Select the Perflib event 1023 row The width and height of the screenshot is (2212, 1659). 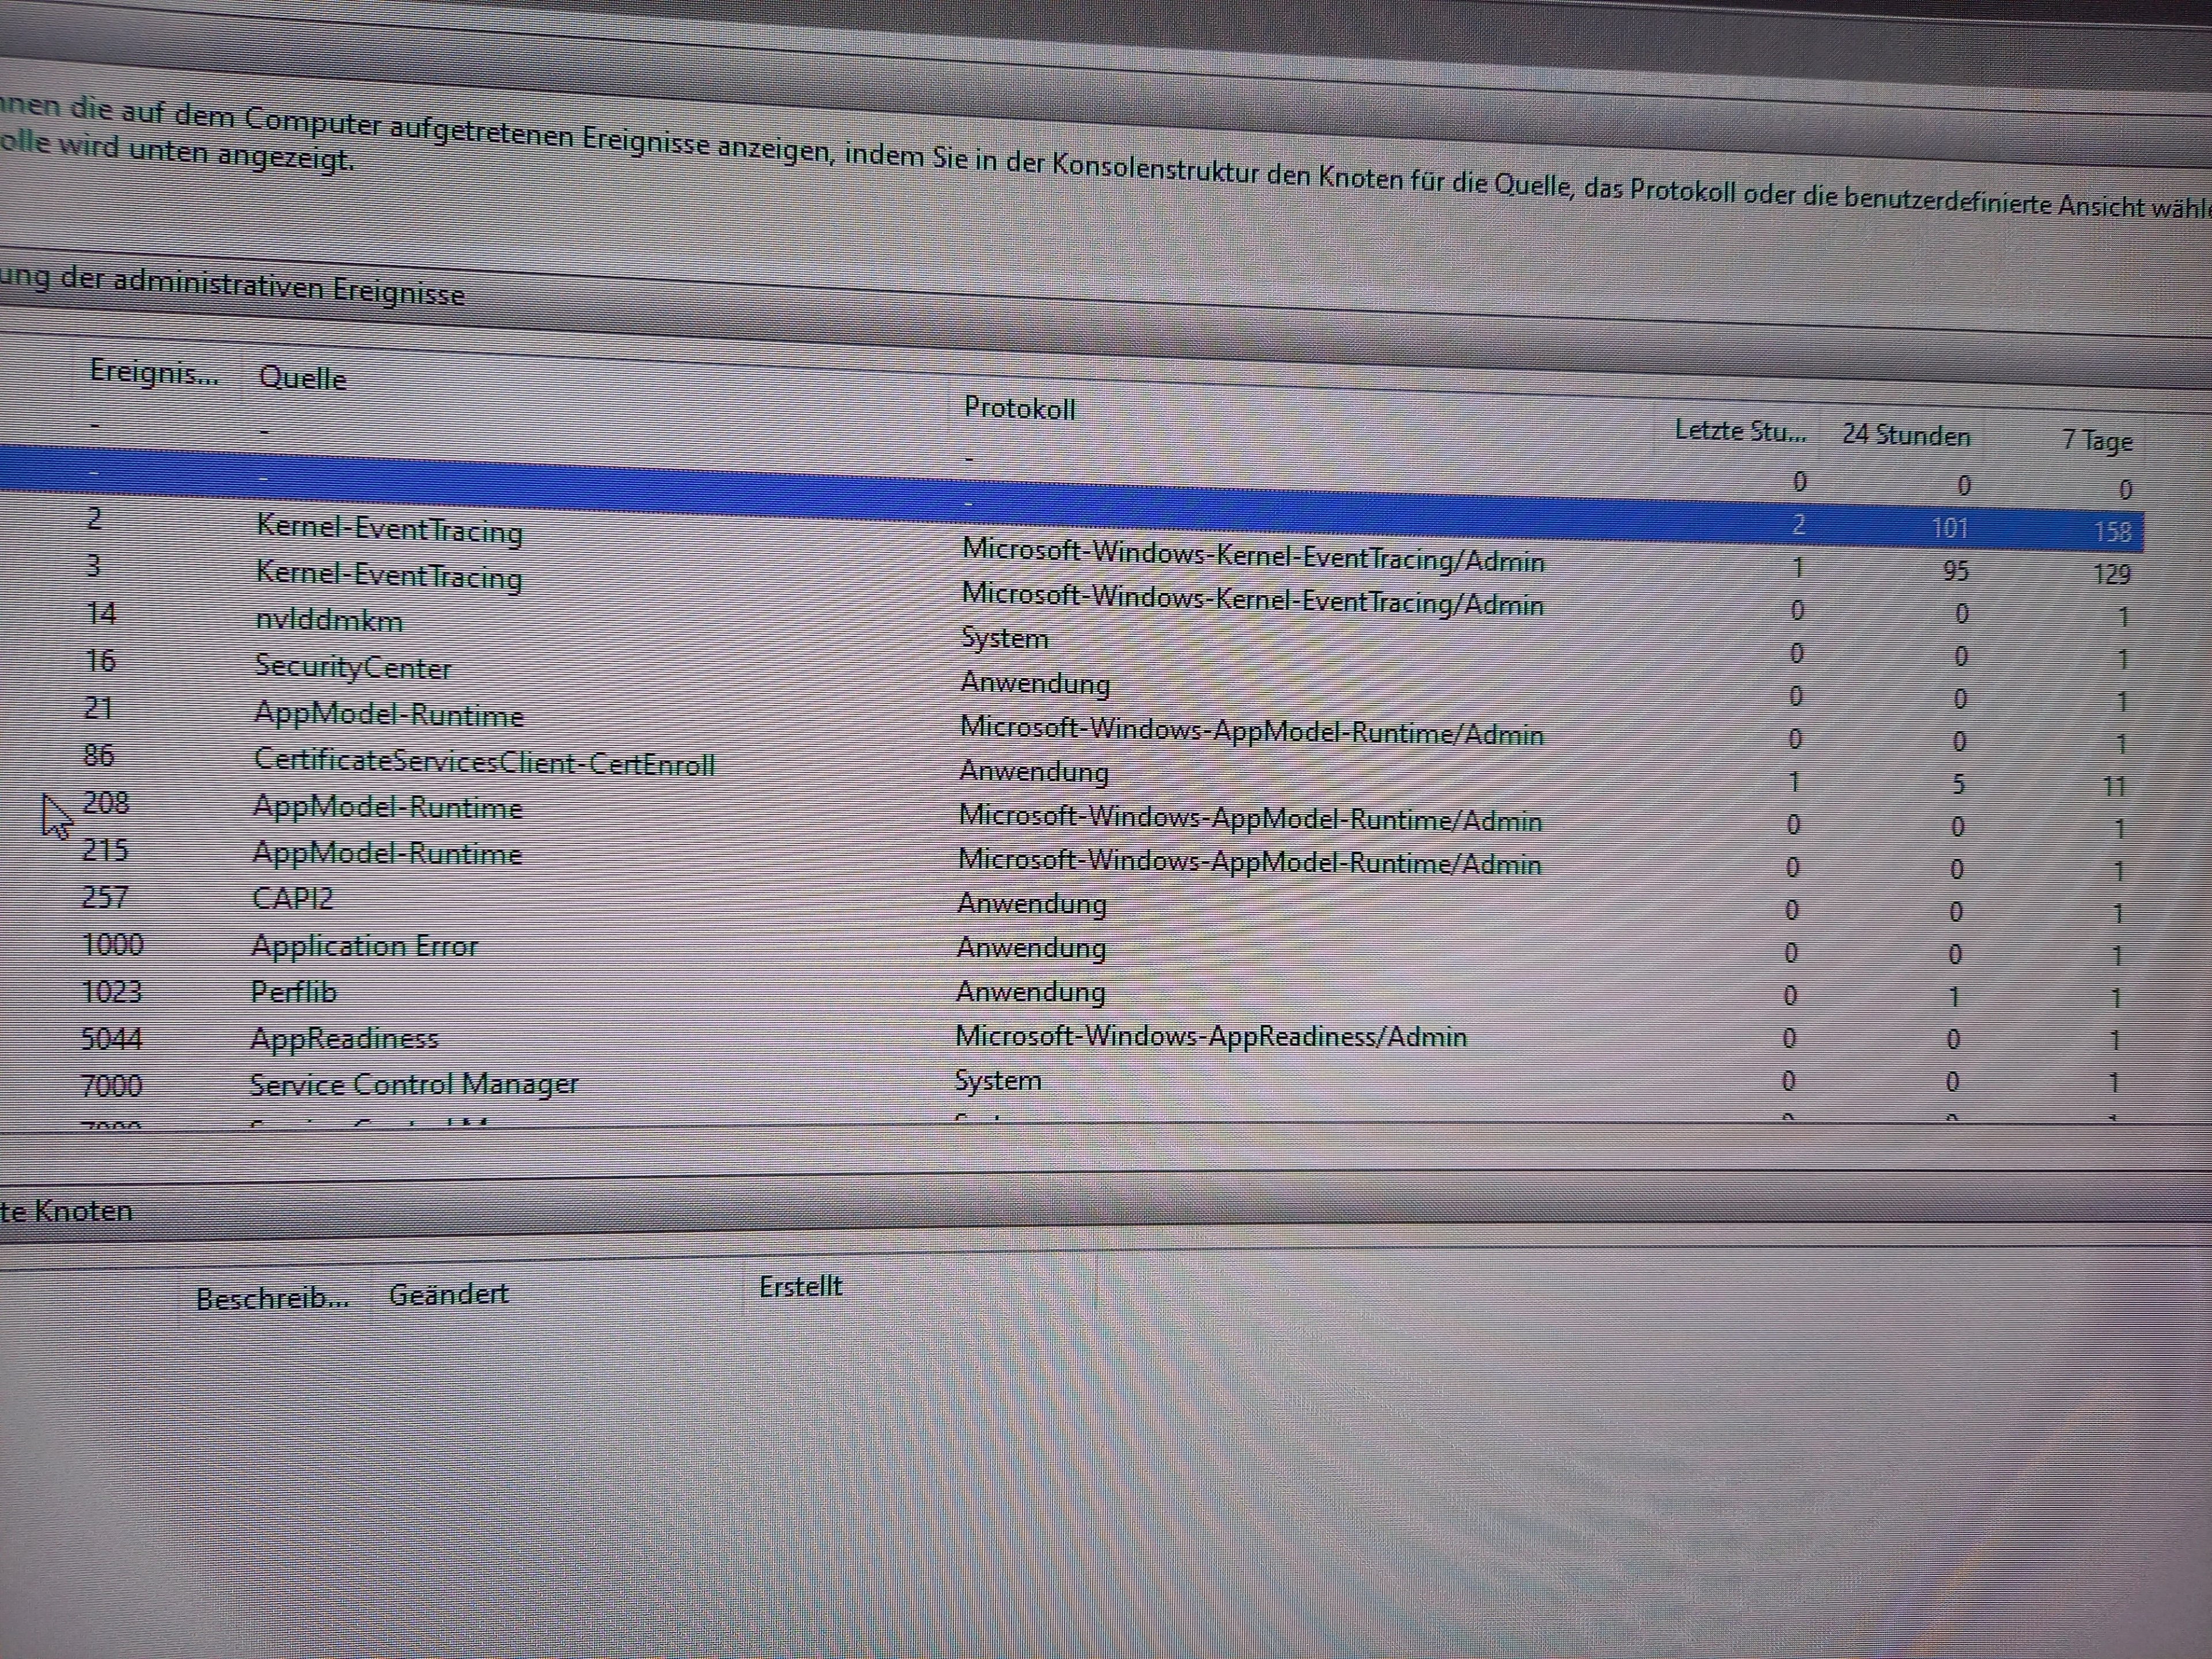(x=293, y=992)
